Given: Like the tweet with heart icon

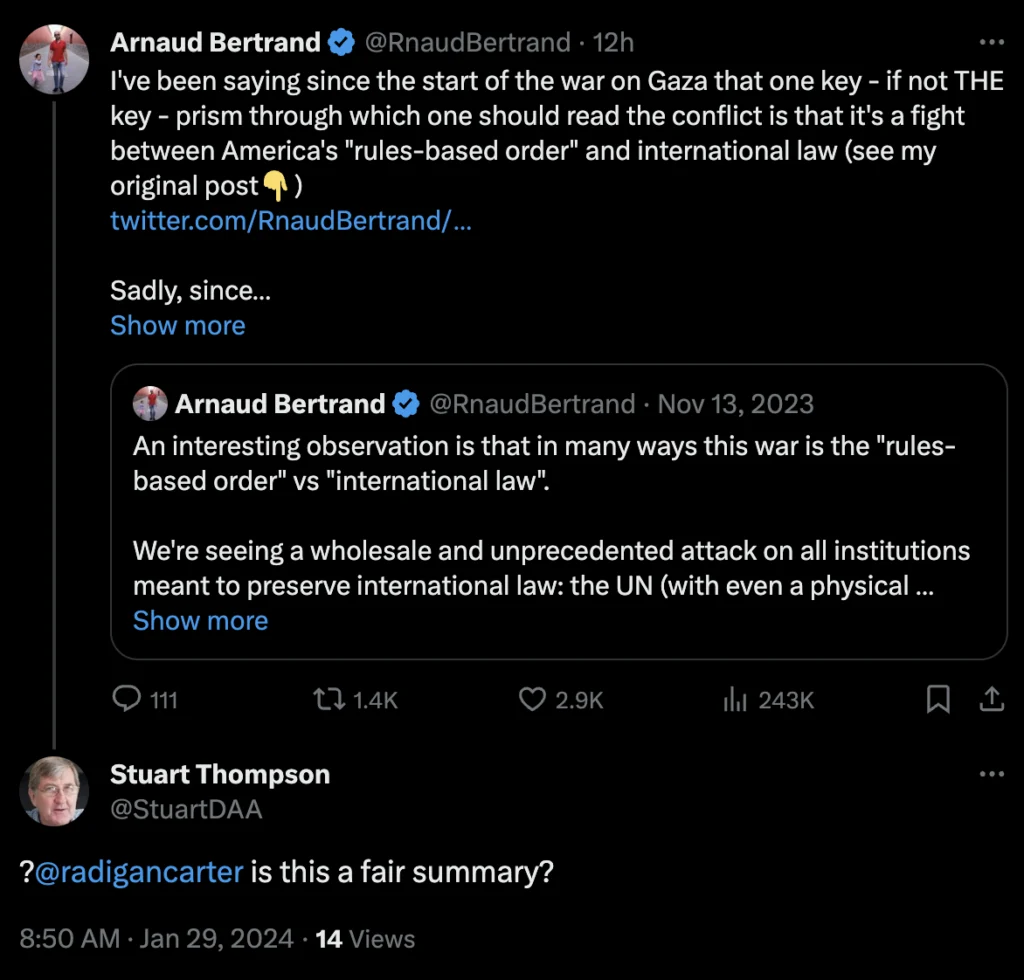Looking at the screenshot, I should click(x=531, y=700).
